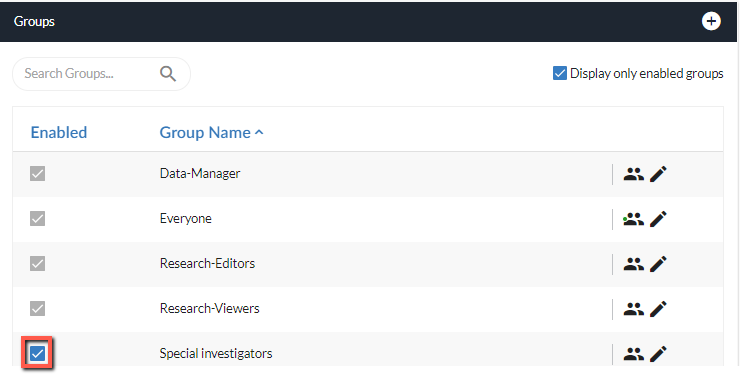
Task: Select the Special investigators group name
Action: 216,353
